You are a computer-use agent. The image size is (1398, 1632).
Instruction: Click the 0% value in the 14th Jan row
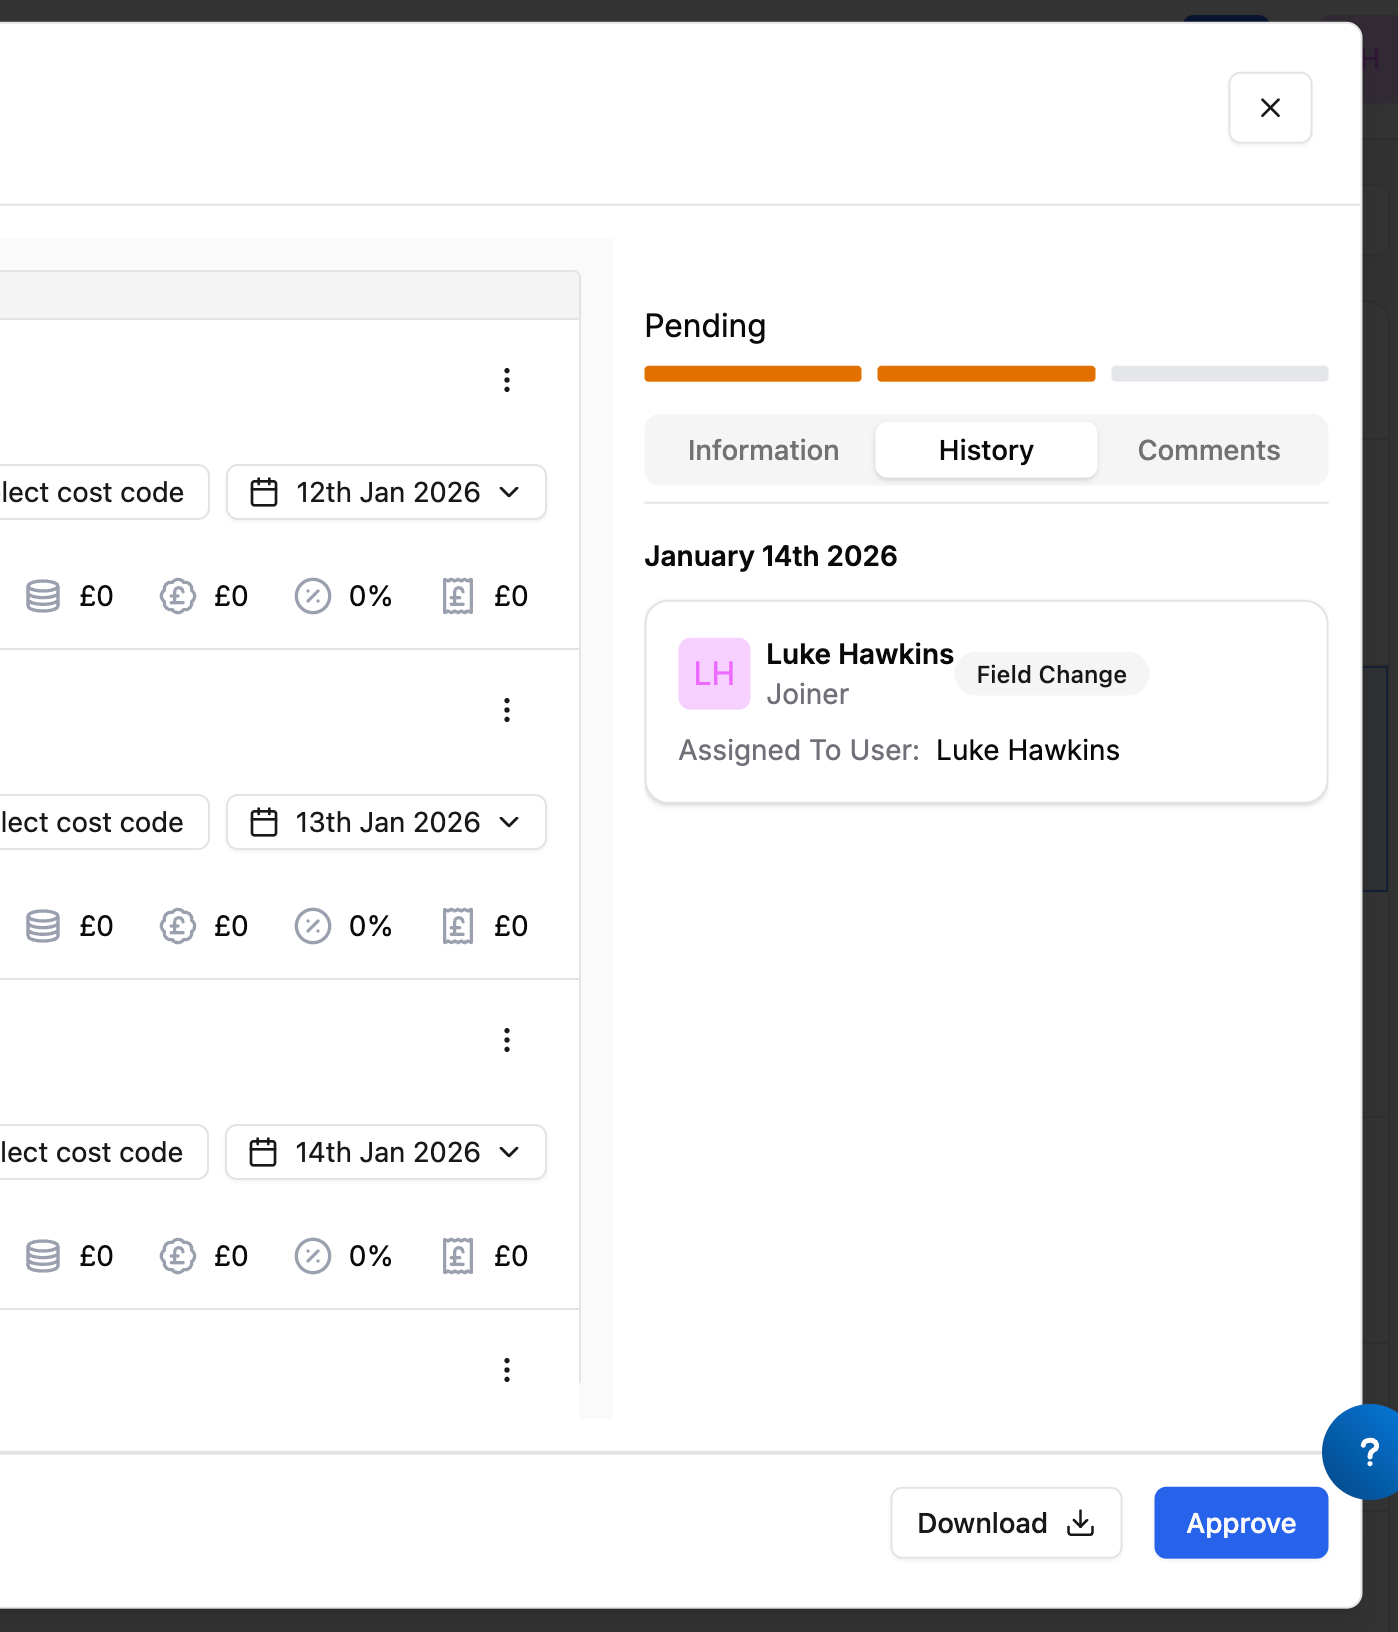[370, 1256]
